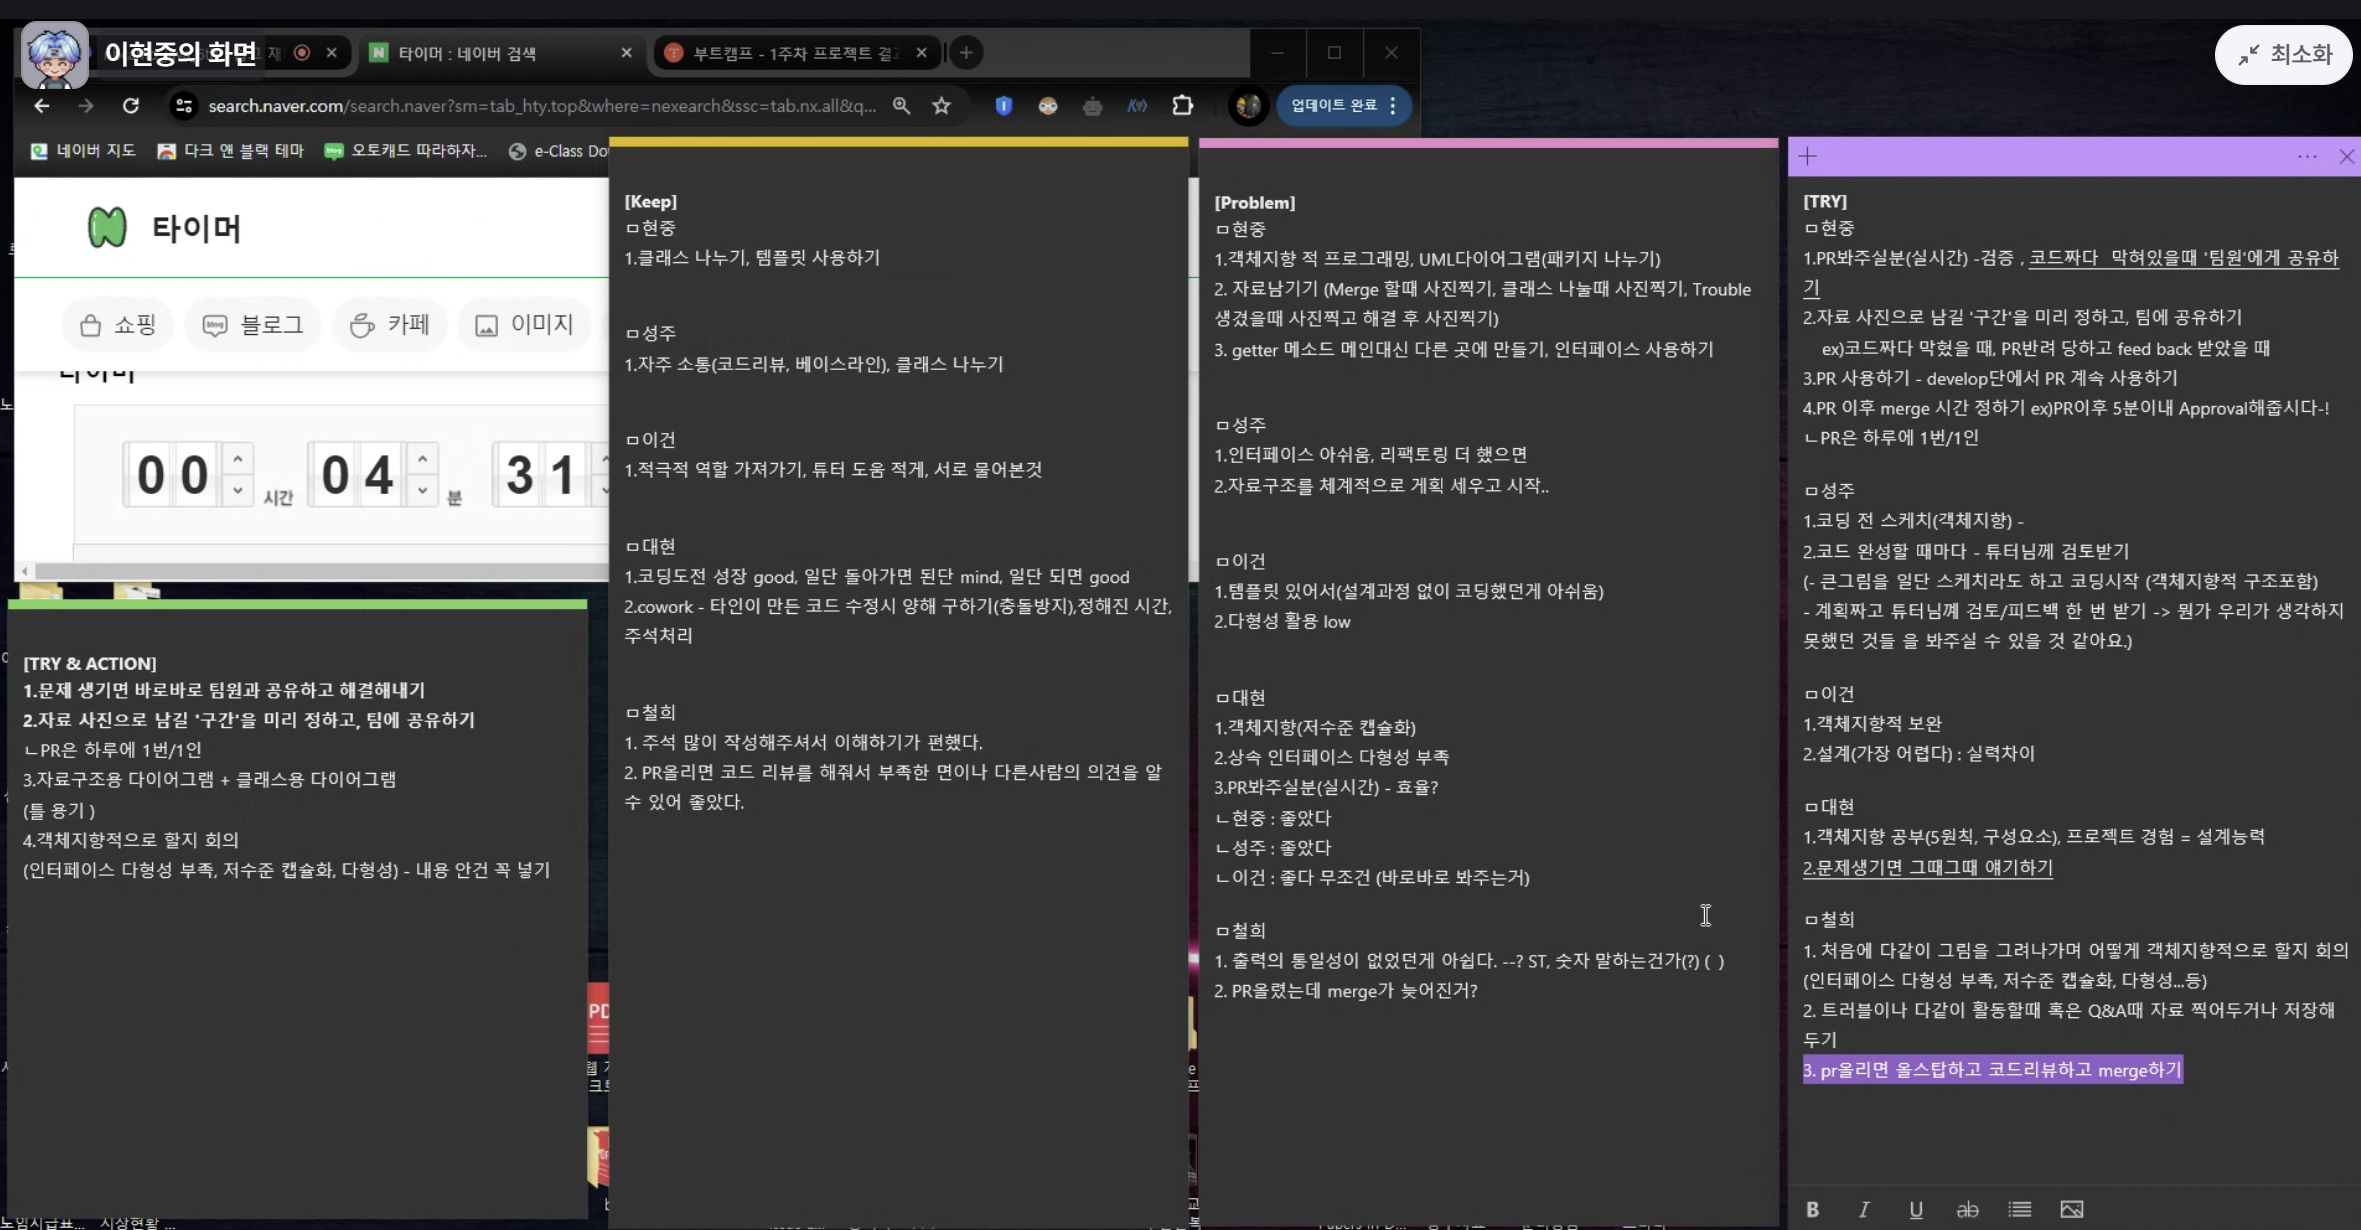This screenshot has width=2361, height=1230.
Task: Toggle italic formatting in sticky note
Action: point(1864,1210)
